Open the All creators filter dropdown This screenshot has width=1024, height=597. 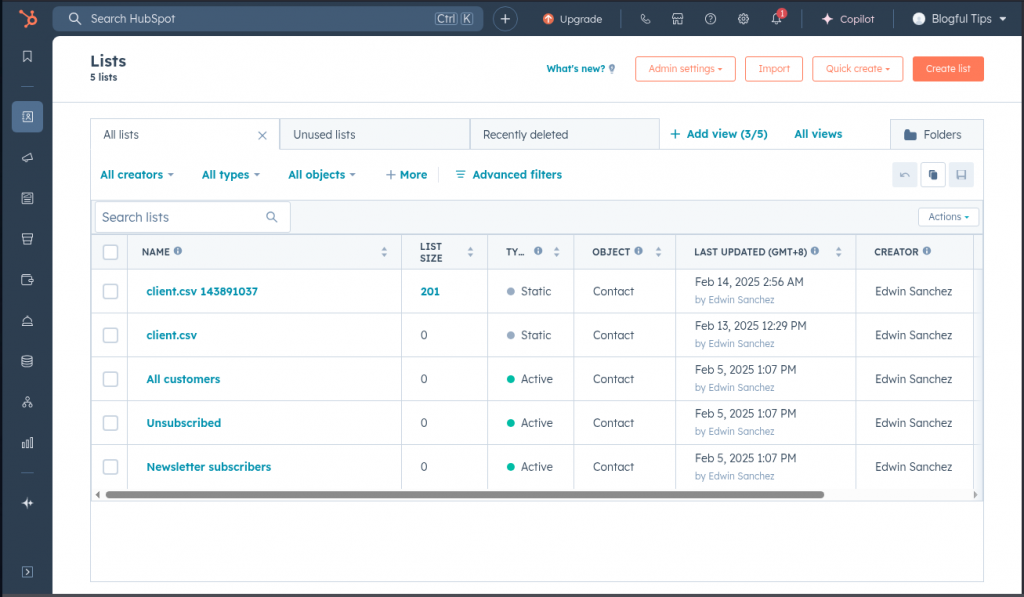tap(137, 174)
